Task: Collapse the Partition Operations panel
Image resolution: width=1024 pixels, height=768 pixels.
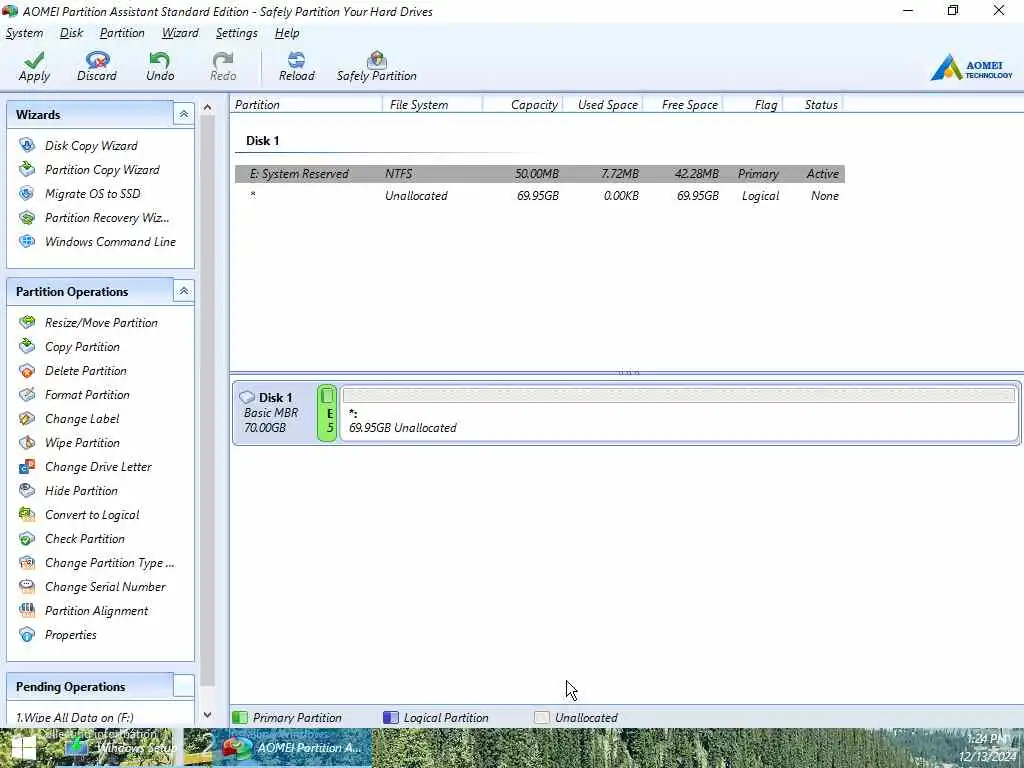Action: pos(184,291)
